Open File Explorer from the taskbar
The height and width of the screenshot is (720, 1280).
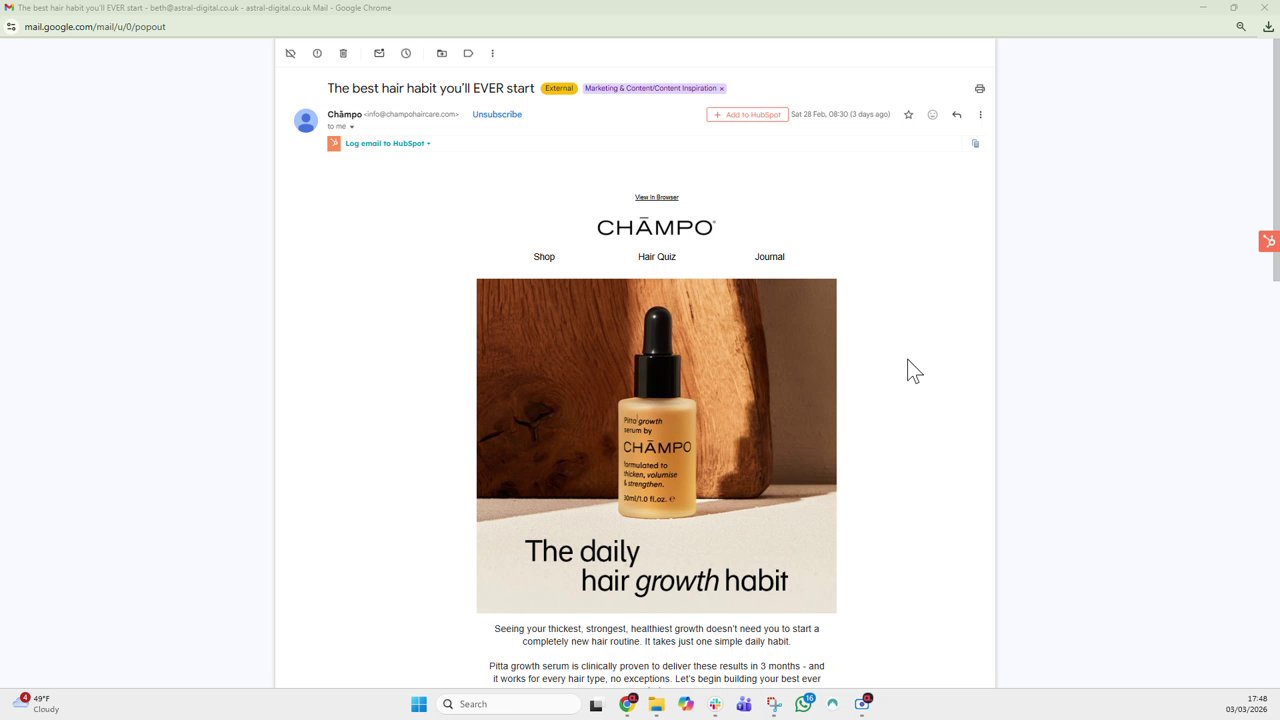click(656, 704)
